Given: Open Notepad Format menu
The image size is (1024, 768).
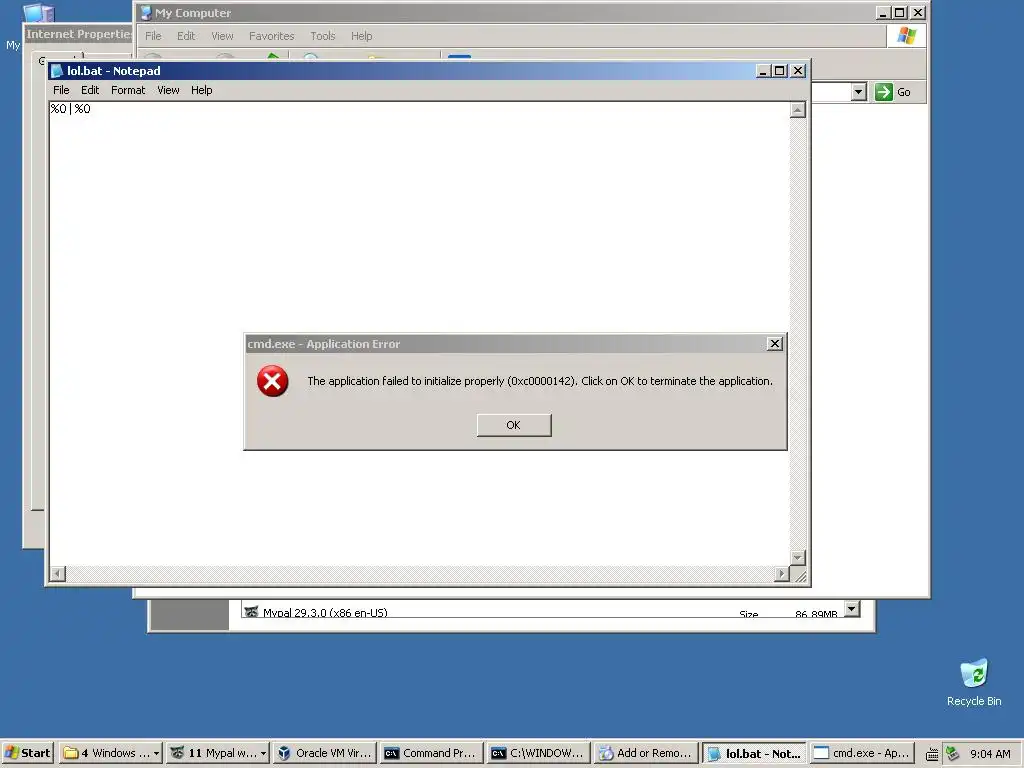Looking at the screenshot, I should pos(128,90).
